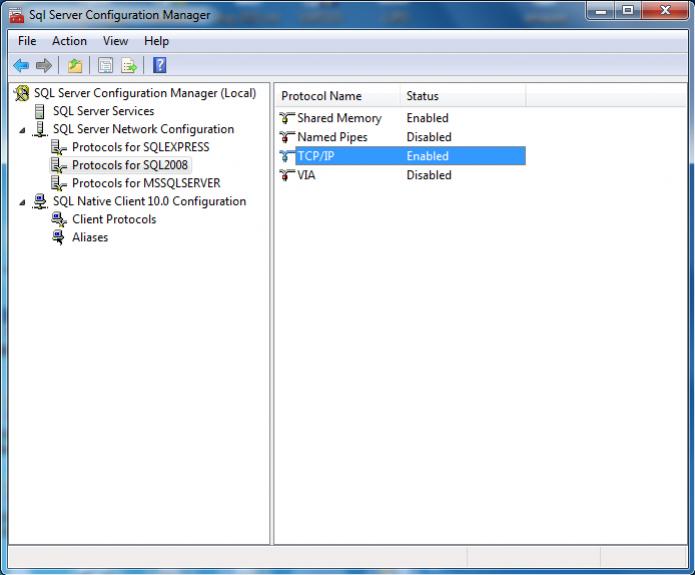Image resolution: width=695 pixels, height=575 pixels.
Task: Click the SQL Server Configuration Manager root icon
Action: click(22, 93)
